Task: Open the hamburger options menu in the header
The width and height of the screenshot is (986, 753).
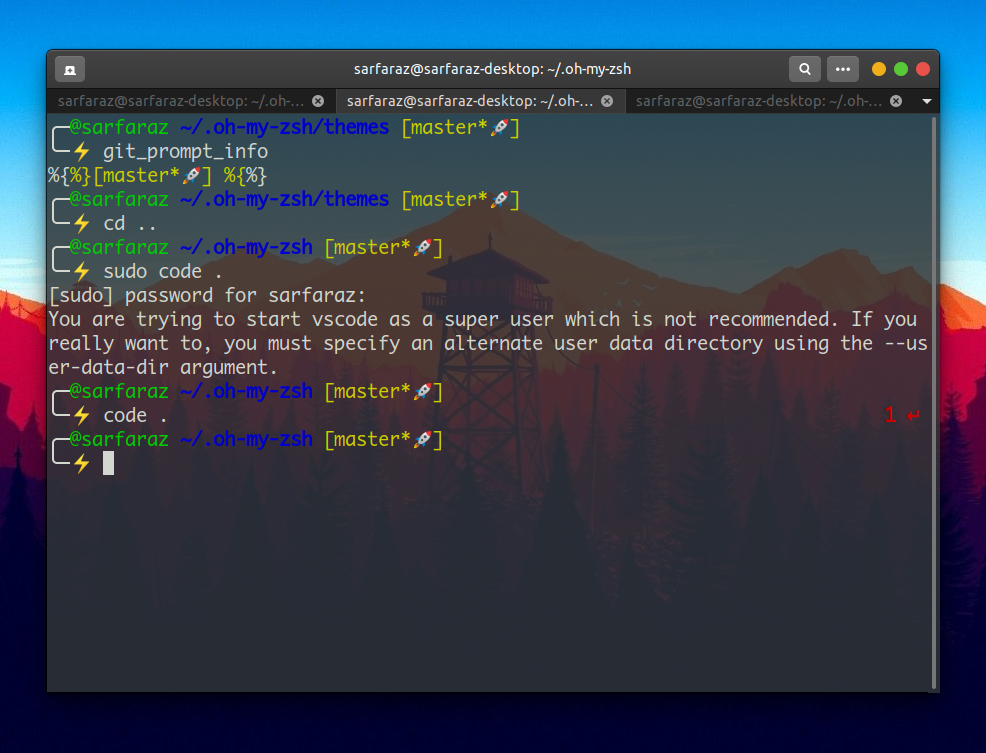Action: coord(843,69)
